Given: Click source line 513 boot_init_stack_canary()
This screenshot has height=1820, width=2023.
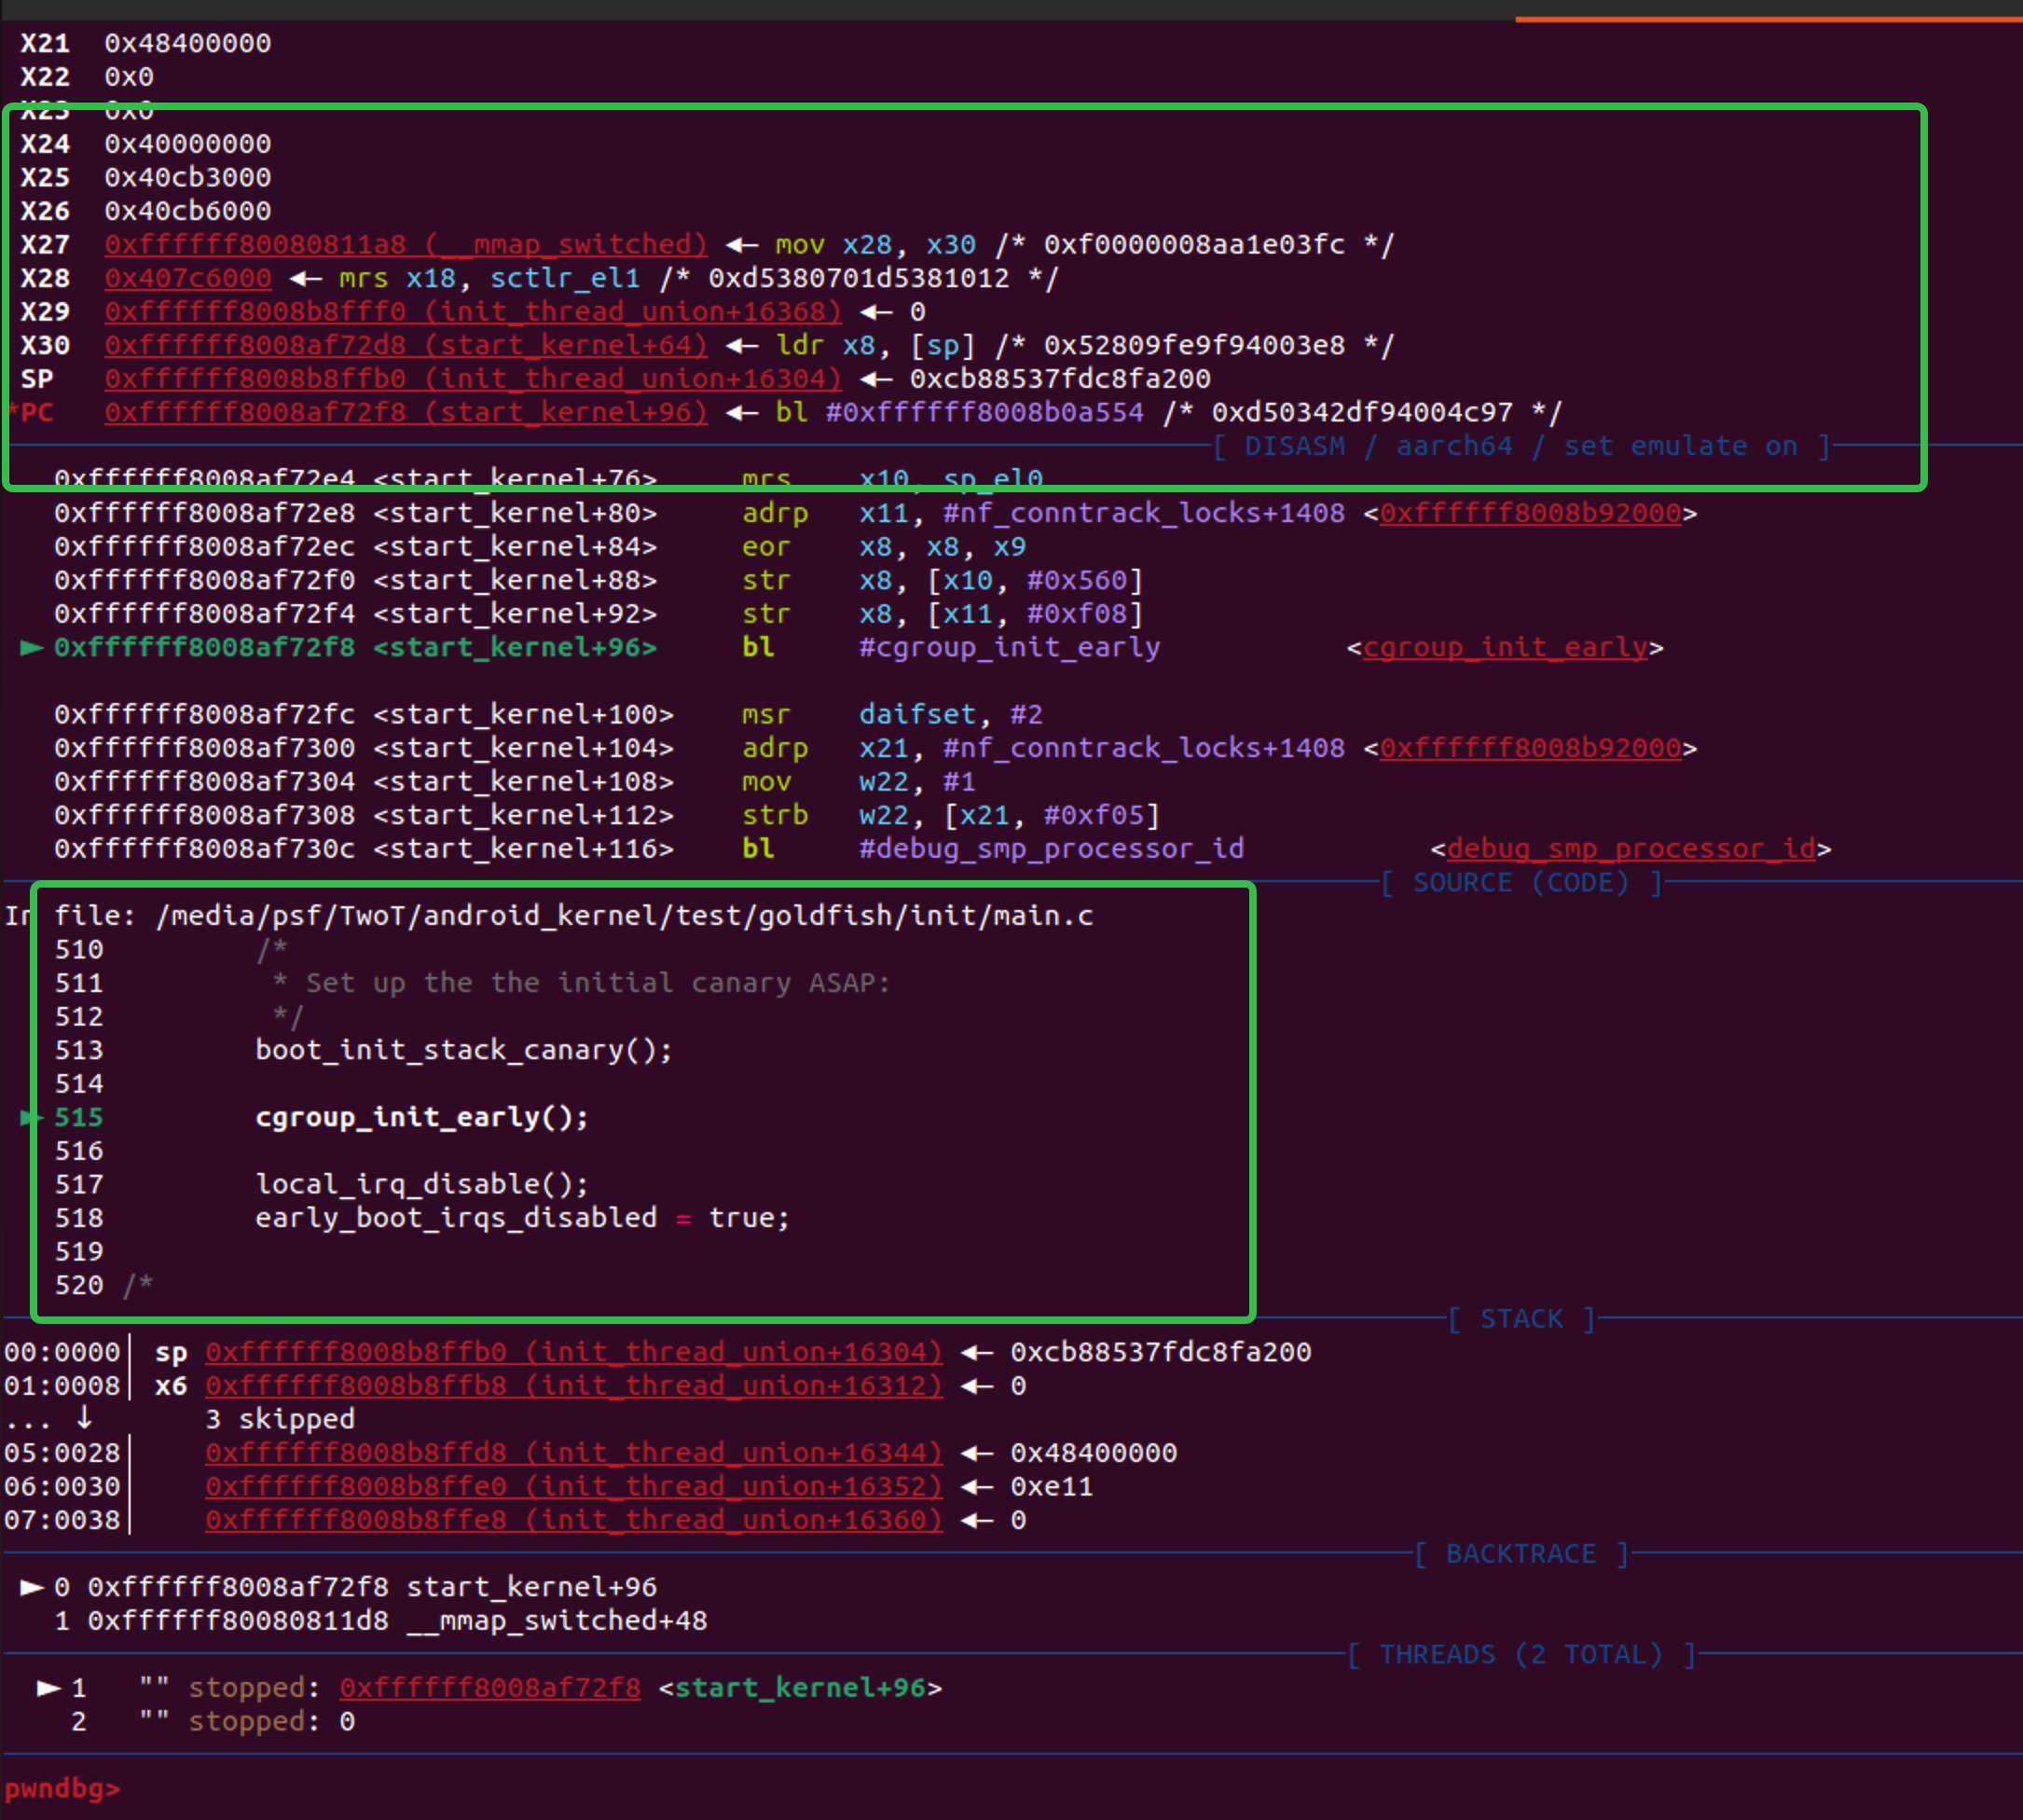Looking at the screenshot, I should point(464,1050).
